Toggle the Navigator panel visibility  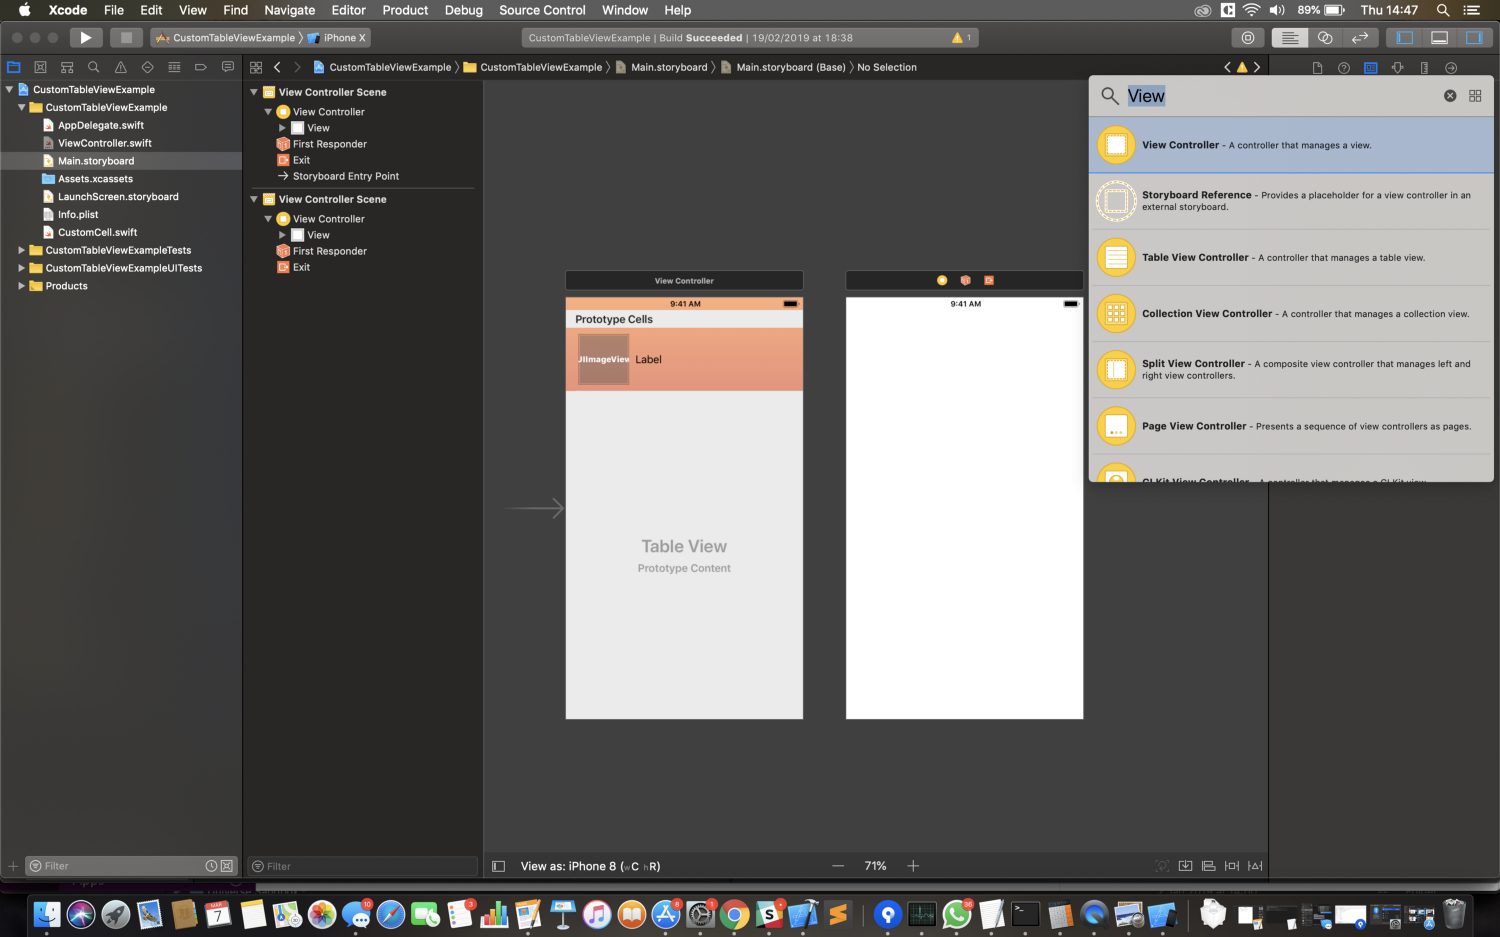pyautogui.click(x=1405, y=38)
